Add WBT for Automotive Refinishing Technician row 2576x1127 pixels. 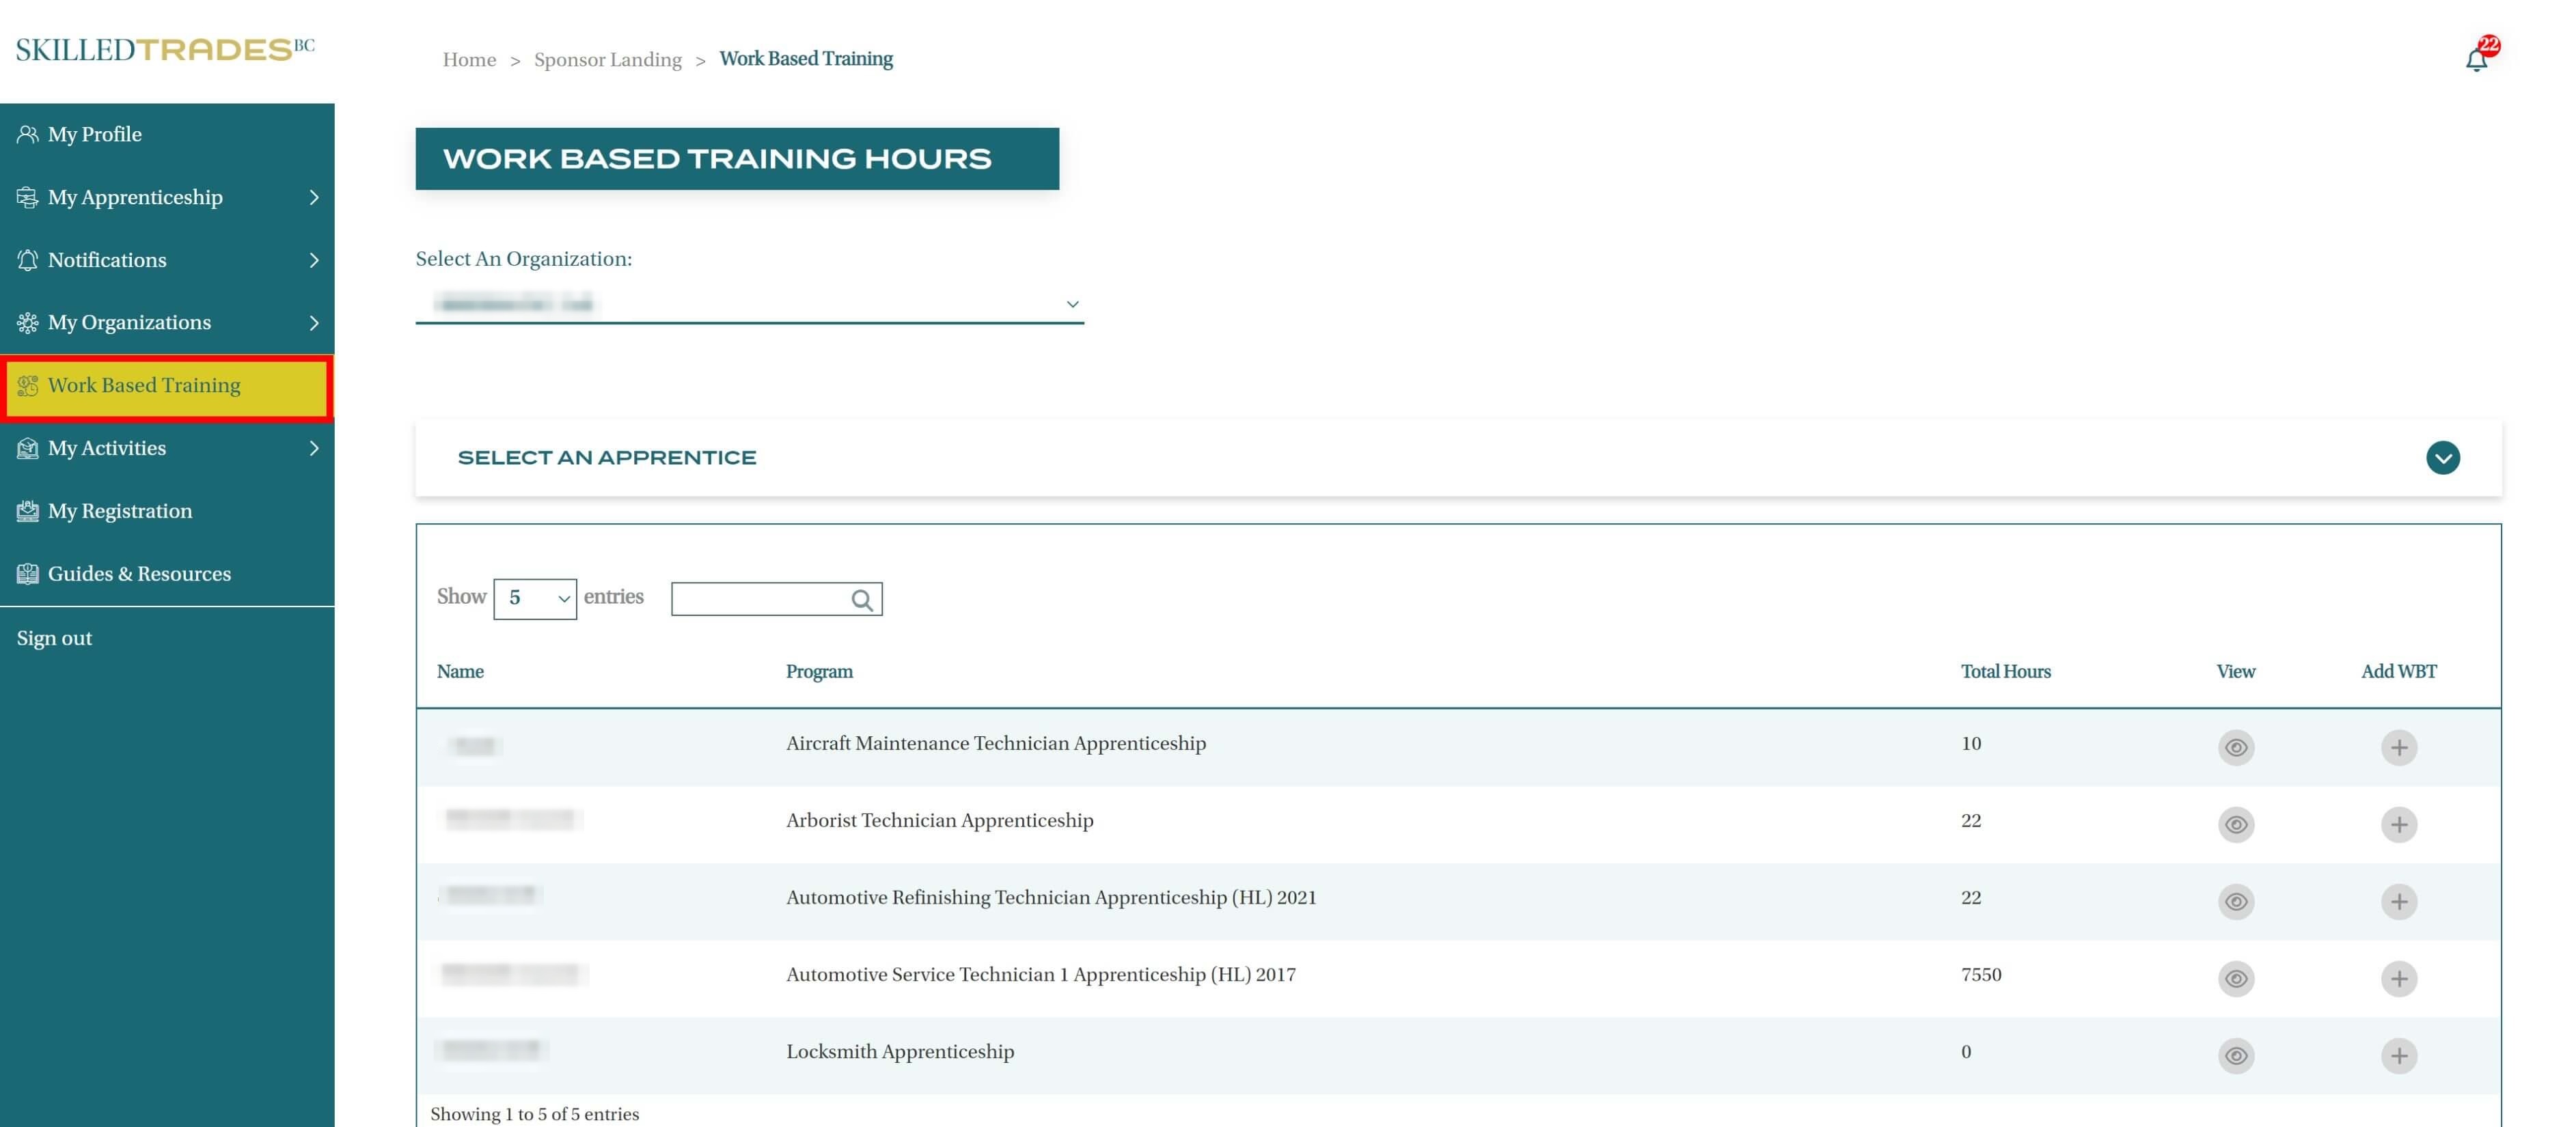(2398, 901)
